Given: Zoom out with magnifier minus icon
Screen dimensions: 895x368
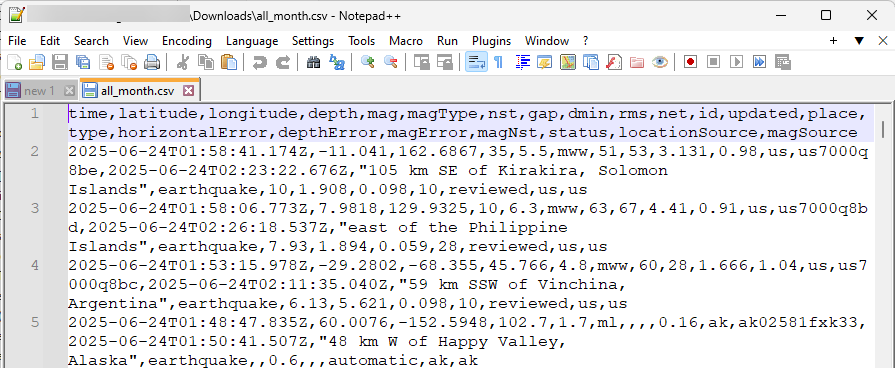Looking at the screenshot, I should tap(390, 62).
